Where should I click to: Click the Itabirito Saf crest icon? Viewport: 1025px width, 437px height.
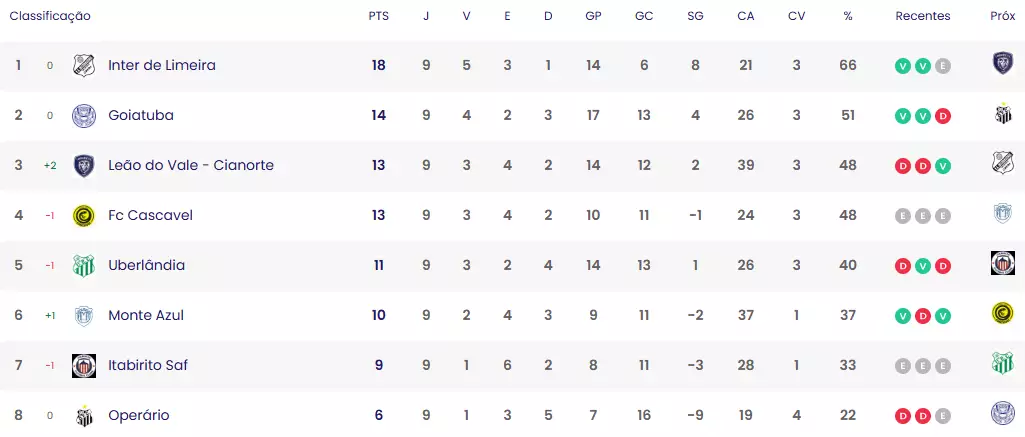(x=84, y=366)
